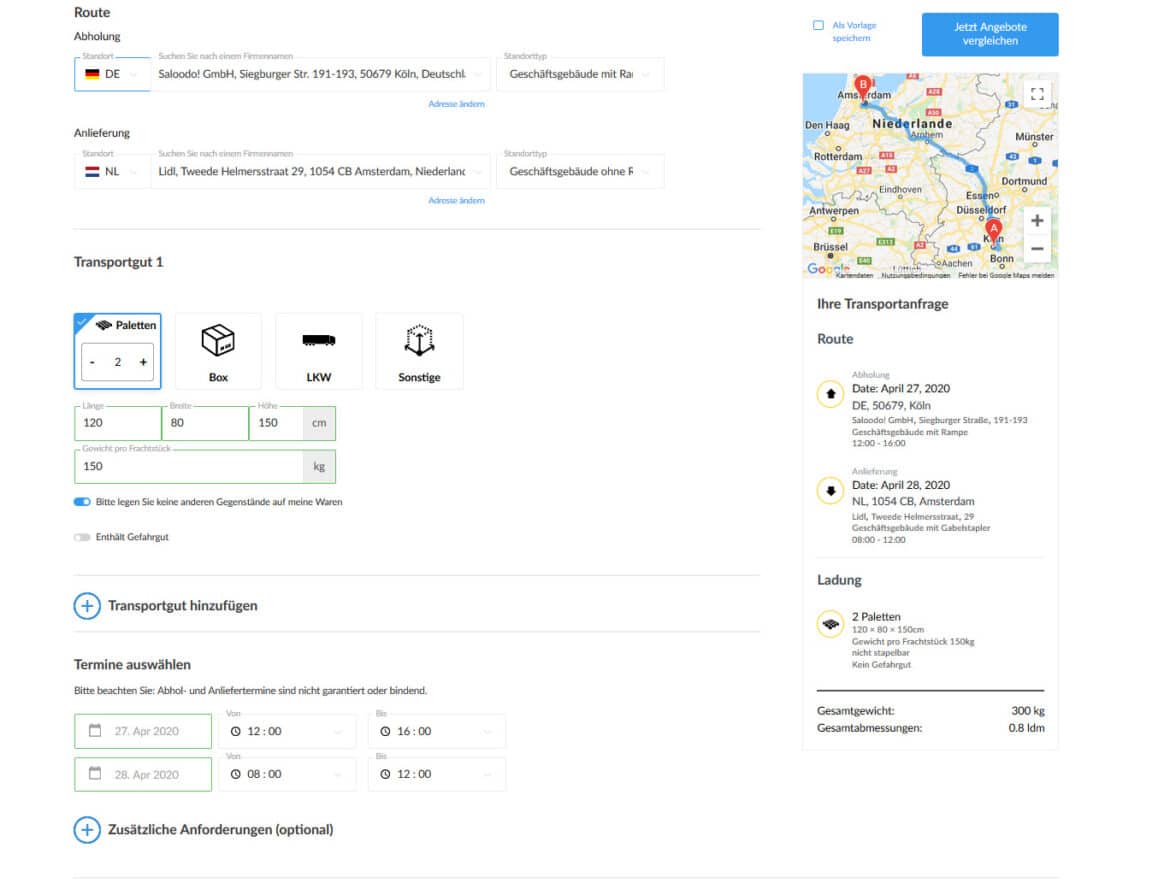Image resolution: width=1170 pixels, height=883 pixels.
Task: Expand Zusätzliche Anforderungen with the plus icon
Action: pos(87,829)
